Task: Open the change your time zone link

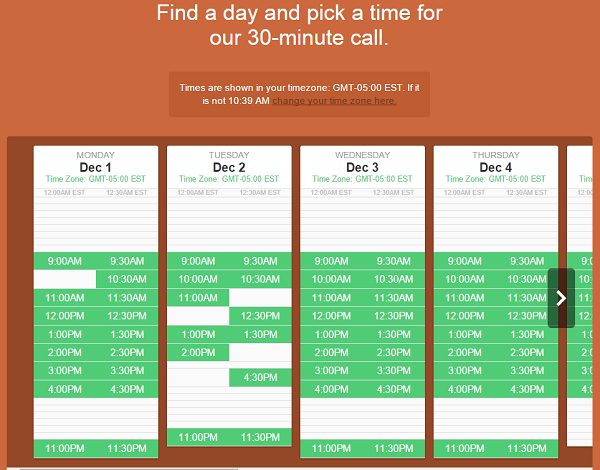Action: [x=334, y=101]
